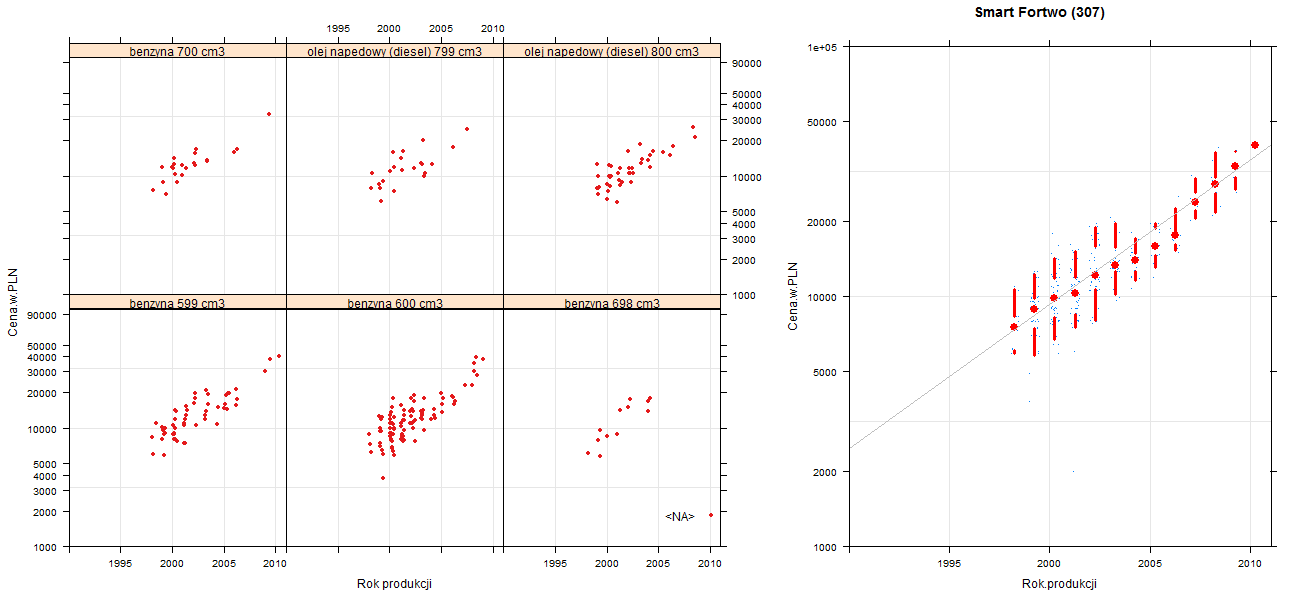This screenshot has height=600, width=1300.
Task: Click the top axis '2010' tick label
Action: point(493,29)
